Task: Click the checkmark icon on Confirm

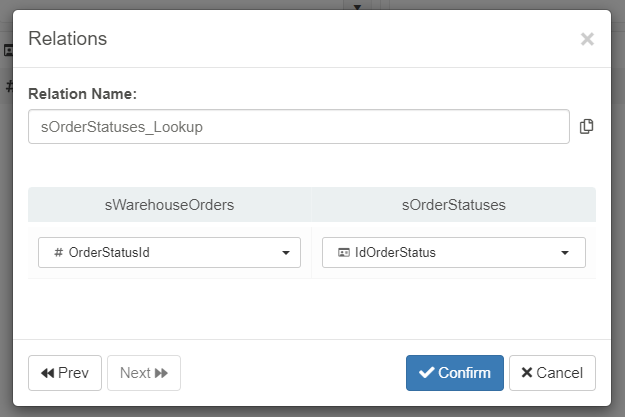Action: click(x=426, y=373)
